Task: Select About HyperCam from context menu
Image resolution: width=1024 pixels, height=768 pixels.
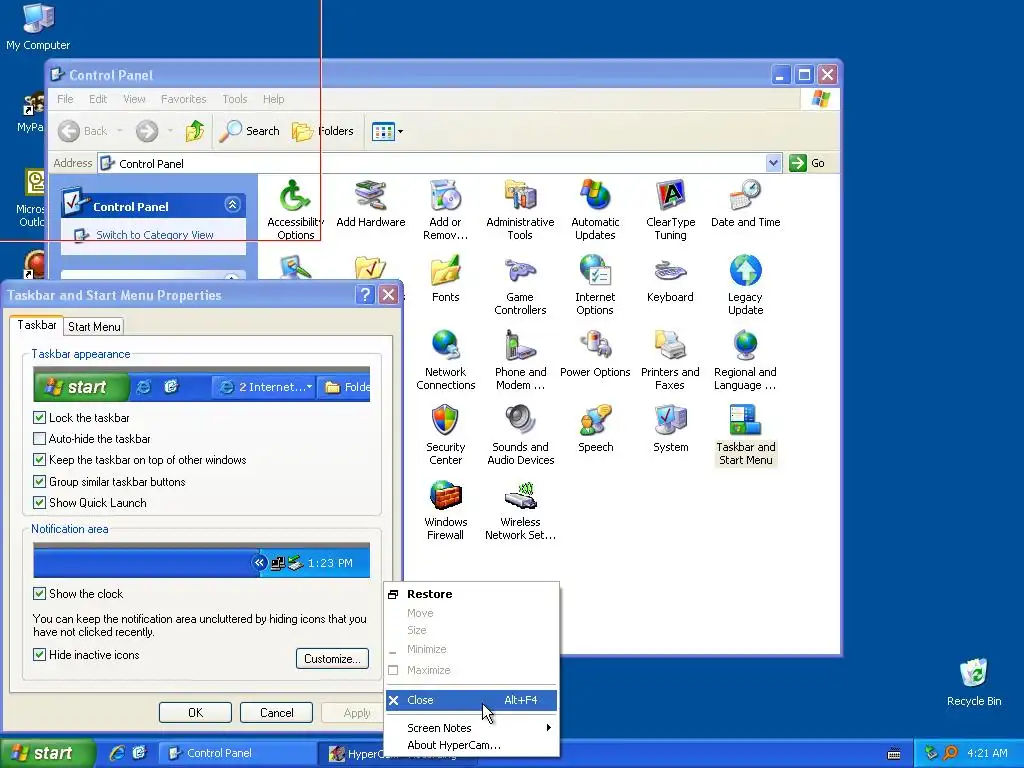Action: coord(470,745)
